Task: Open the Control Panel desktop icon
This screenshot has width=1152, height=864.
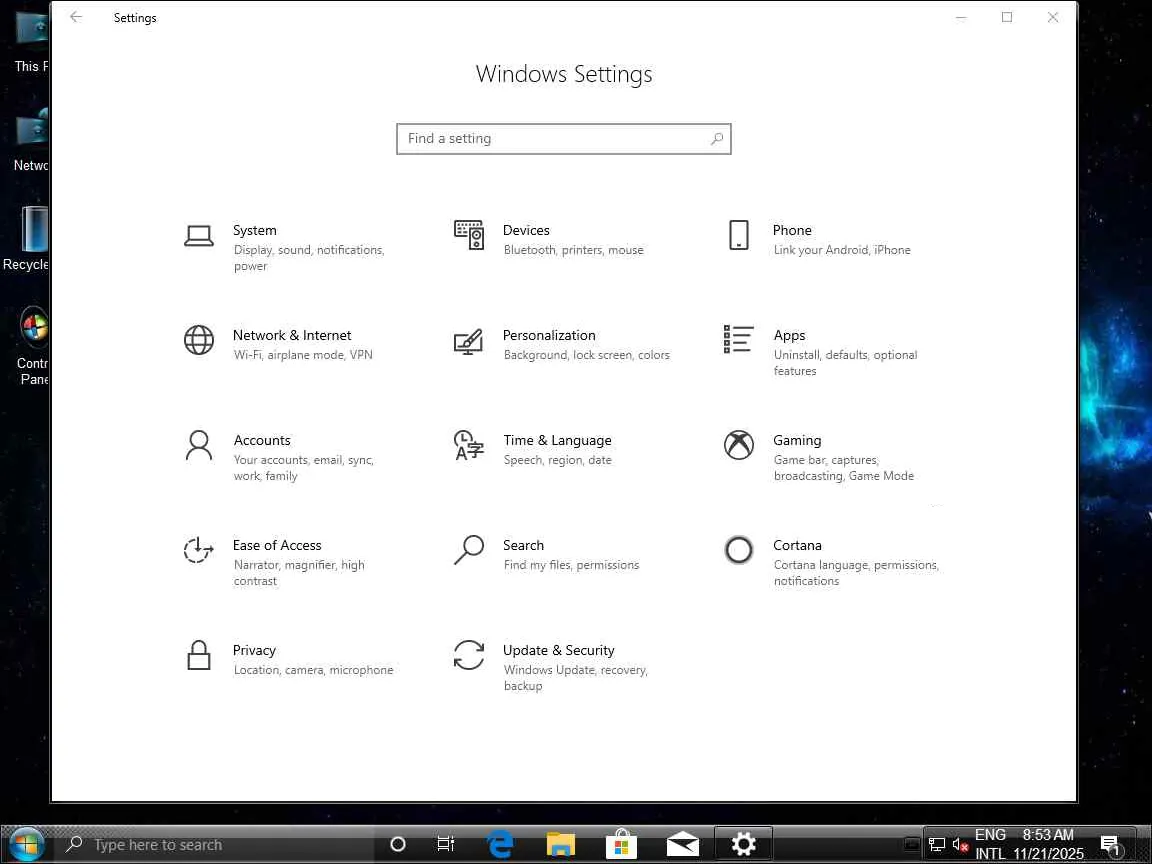Action: 33,345
